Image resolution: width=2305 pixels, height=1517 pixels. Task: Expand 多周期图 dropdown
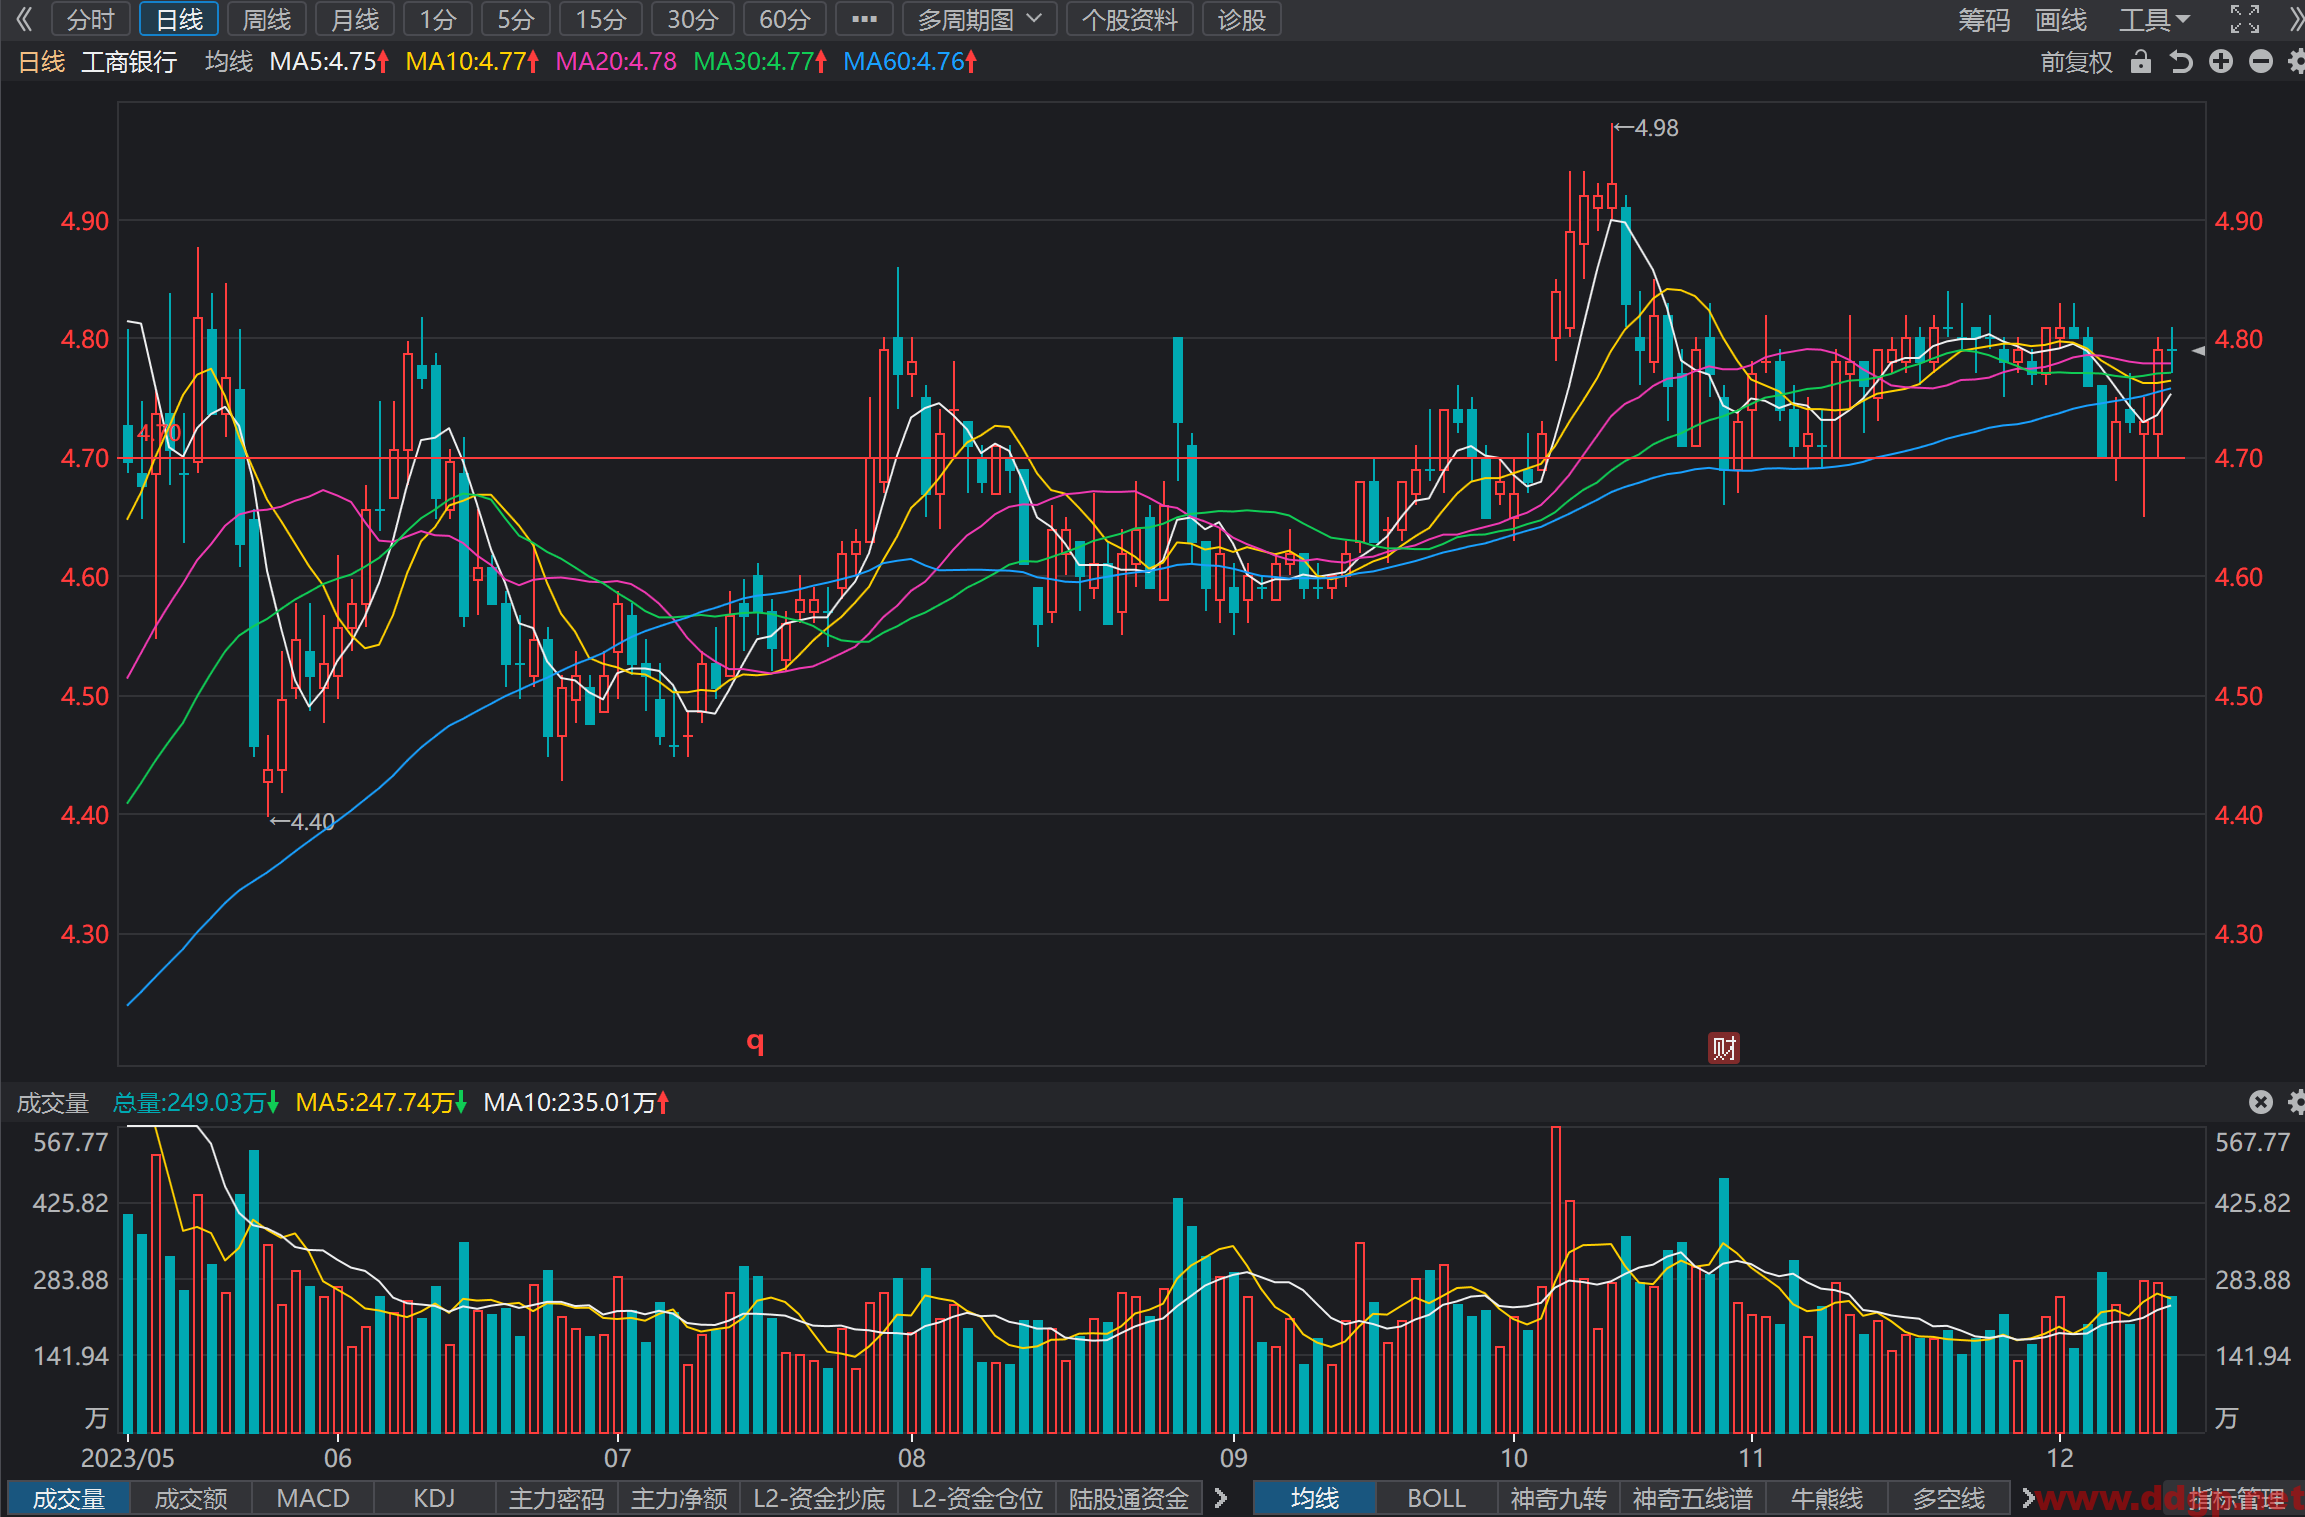[979, 19]
